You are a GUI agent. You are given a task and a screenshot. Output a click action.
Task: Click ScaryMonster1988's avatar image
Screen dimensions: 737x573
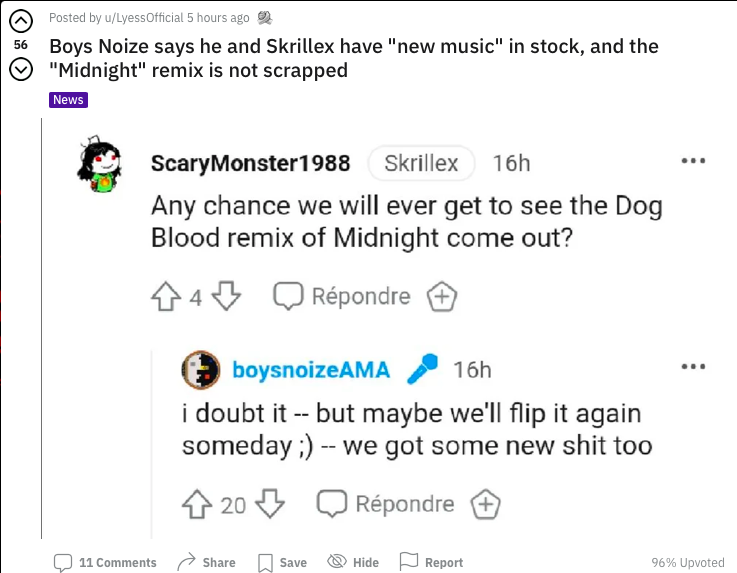100,164
